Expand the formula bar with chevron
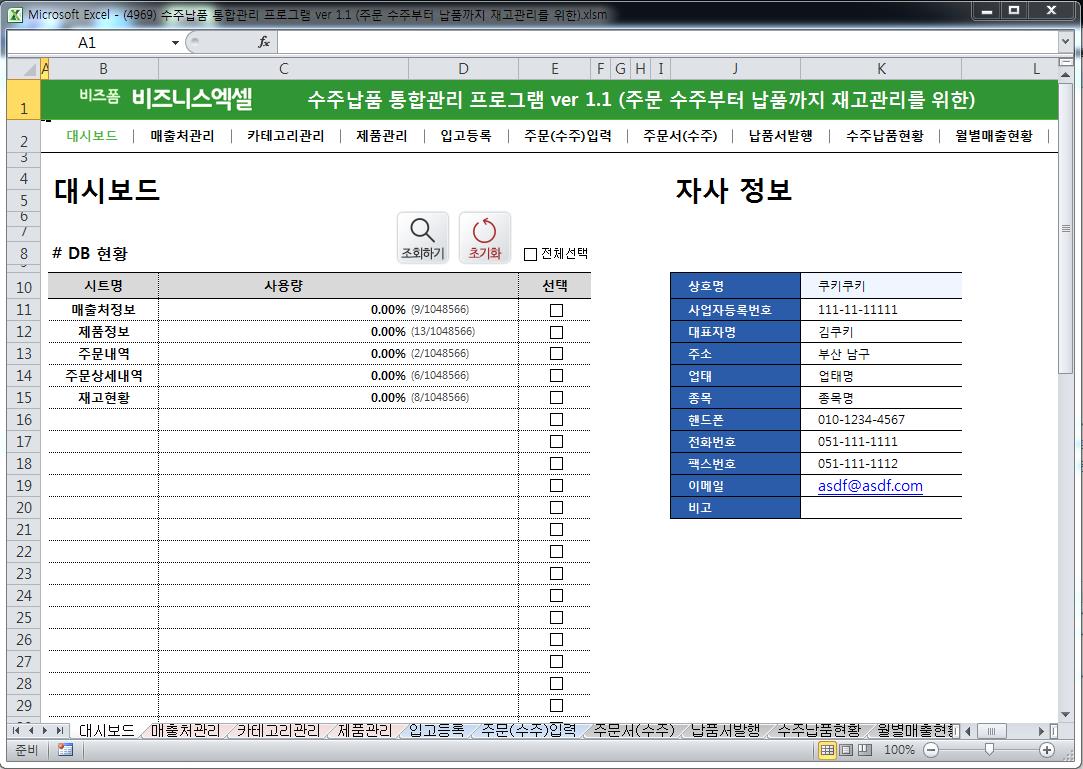Screen dimensions: 1083x769 tap(1066, 42)
